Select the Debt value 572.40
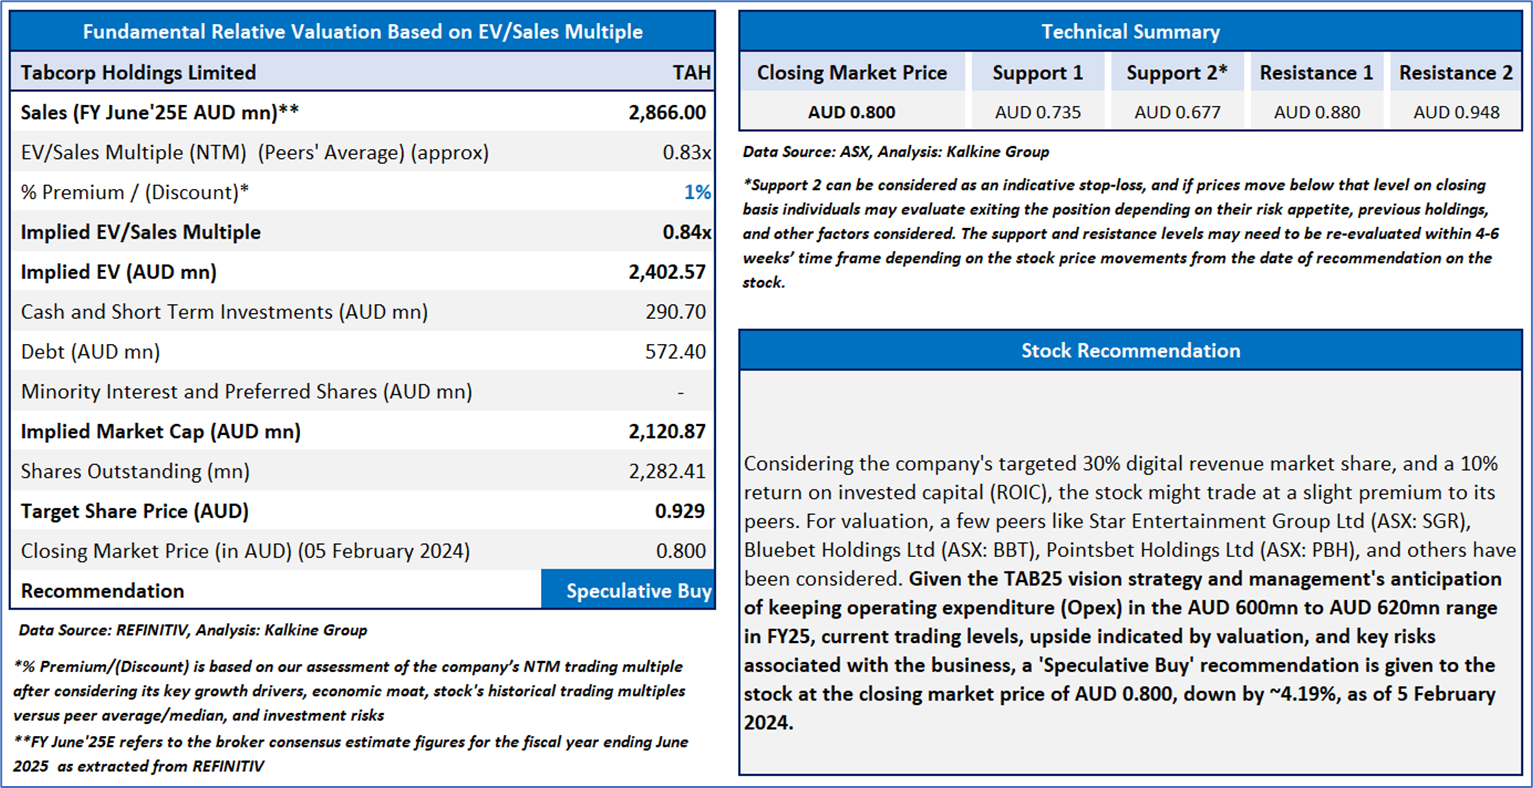1533x788 pixels. (x=675, y=352)
